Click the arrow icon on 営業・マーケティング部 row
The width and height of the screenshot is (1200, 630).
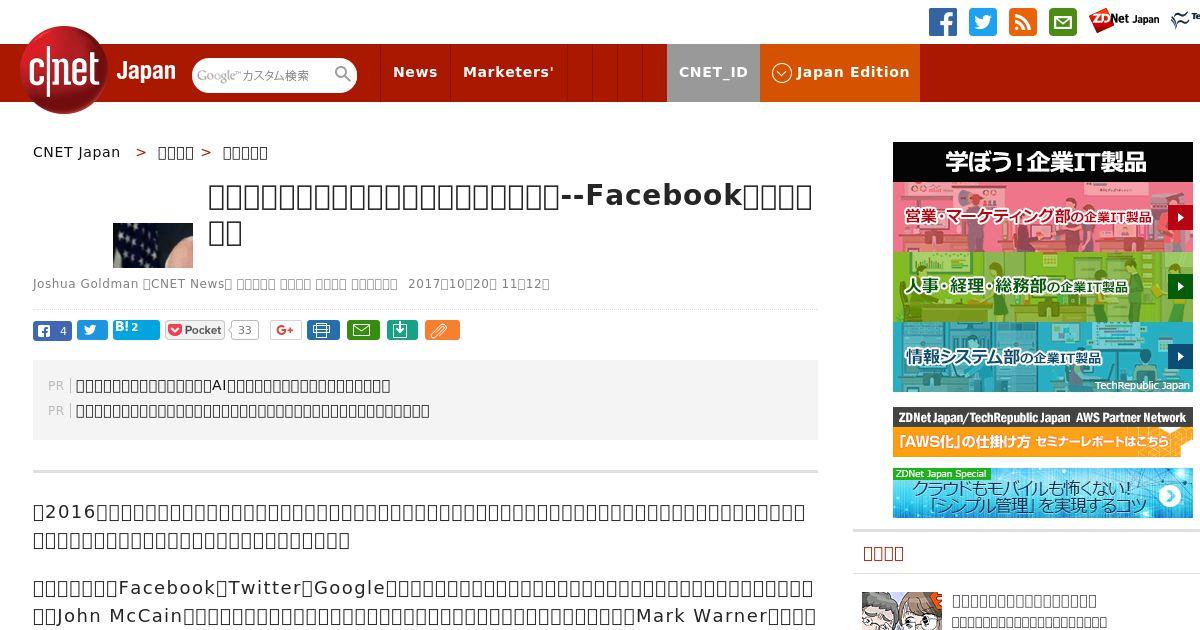coord(1180,217)
